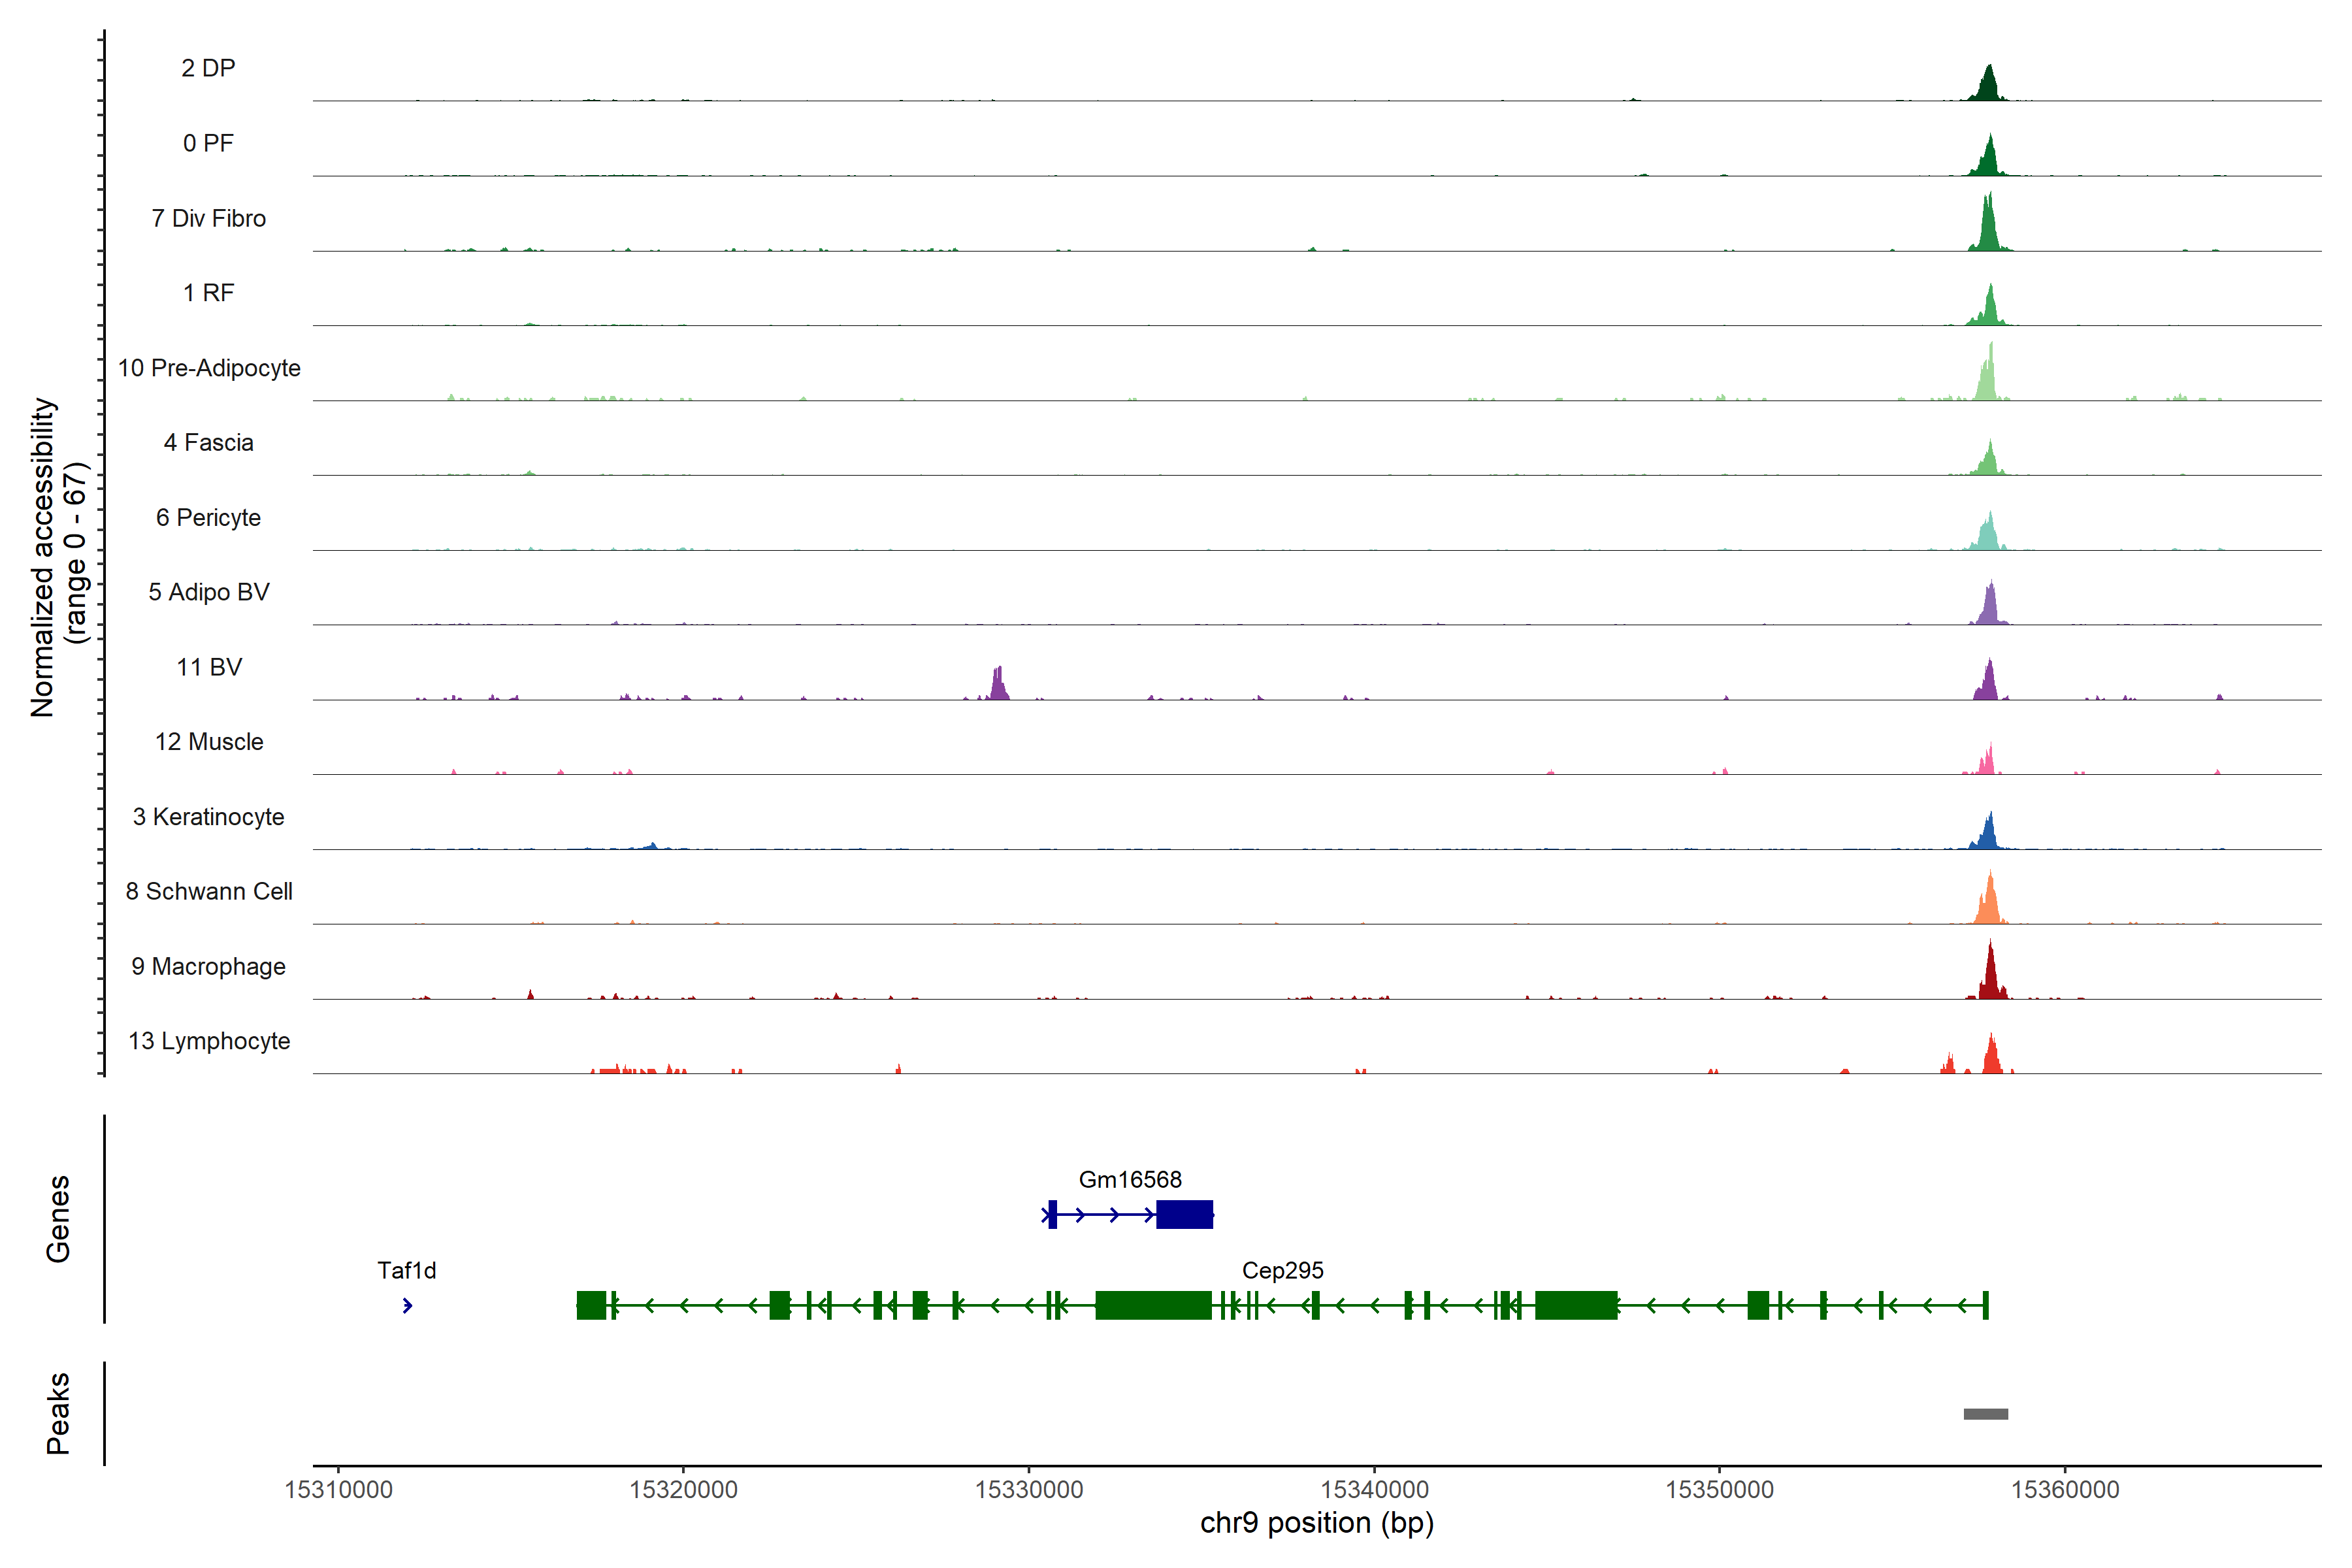The width and height of the screenshot is (2352, 1568).
Task: Select the 3 Keratinocyte track label
Action: click(209, 817)
